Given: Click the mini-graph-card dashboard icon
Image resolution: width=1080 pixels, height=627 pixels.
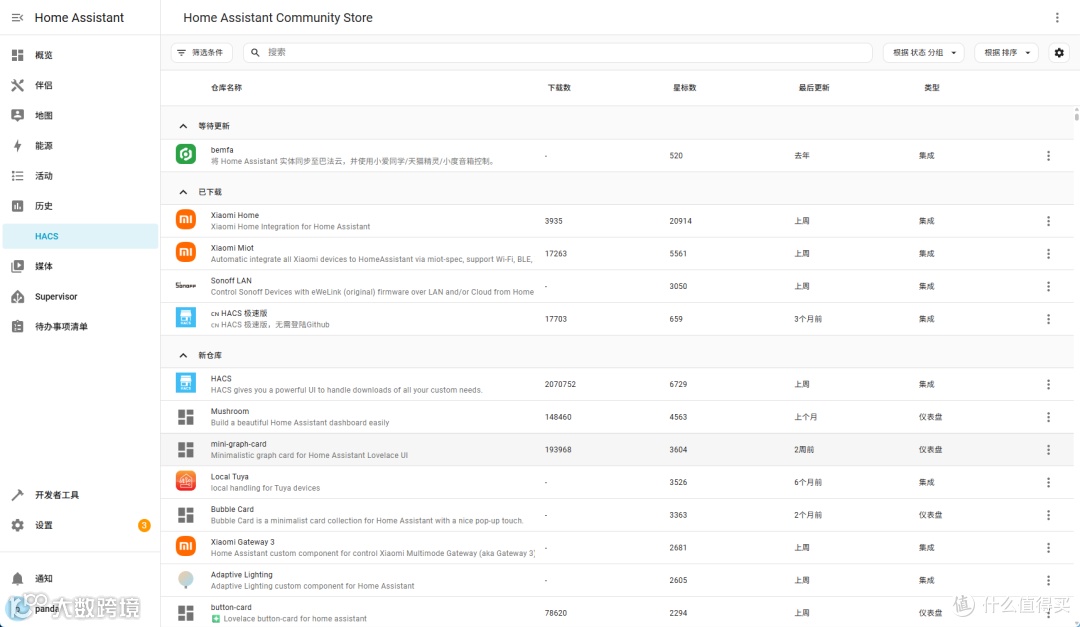Looking at the screenshot, I should [x=185, y=449].
